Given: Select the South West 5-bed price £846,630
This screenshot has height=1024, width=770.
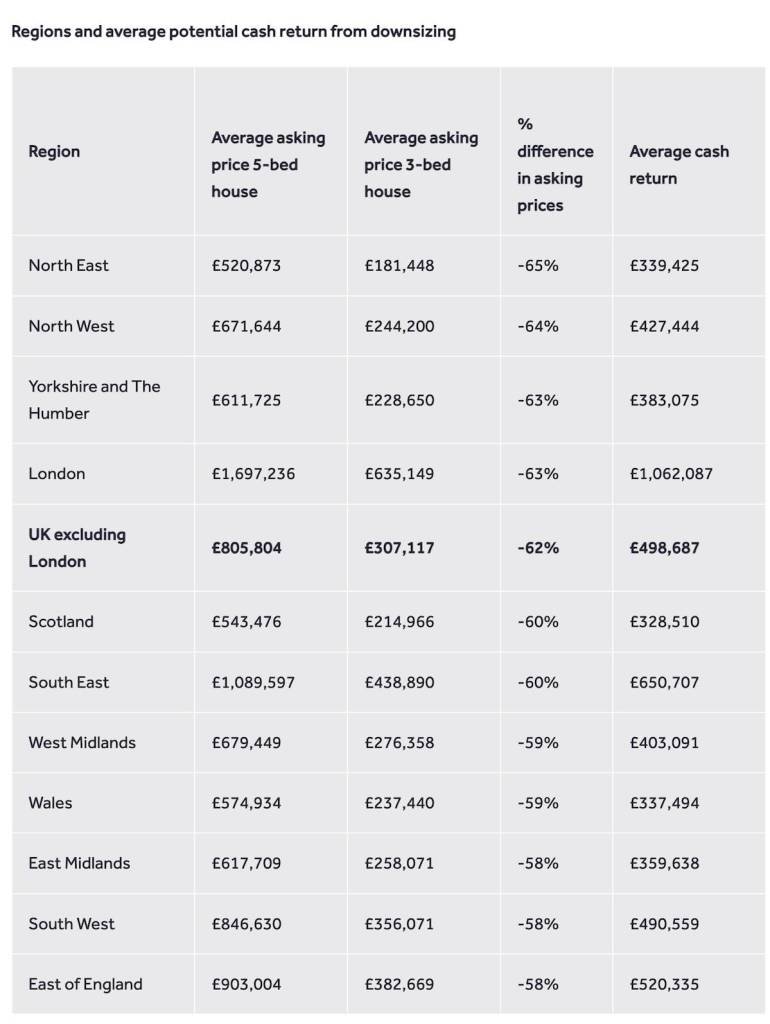Looking at the screenshot, I should pos(246,924).
